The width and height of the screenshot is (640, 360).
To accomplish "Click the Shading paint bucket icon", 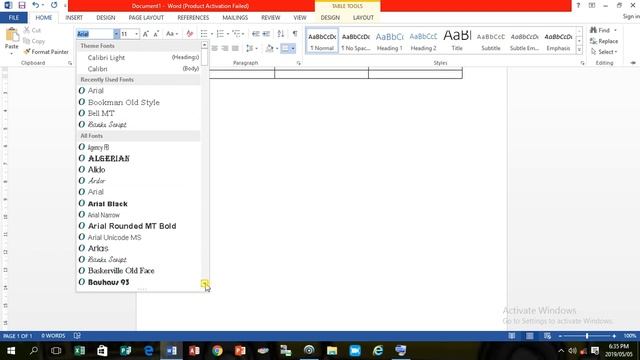I will 269,48.
